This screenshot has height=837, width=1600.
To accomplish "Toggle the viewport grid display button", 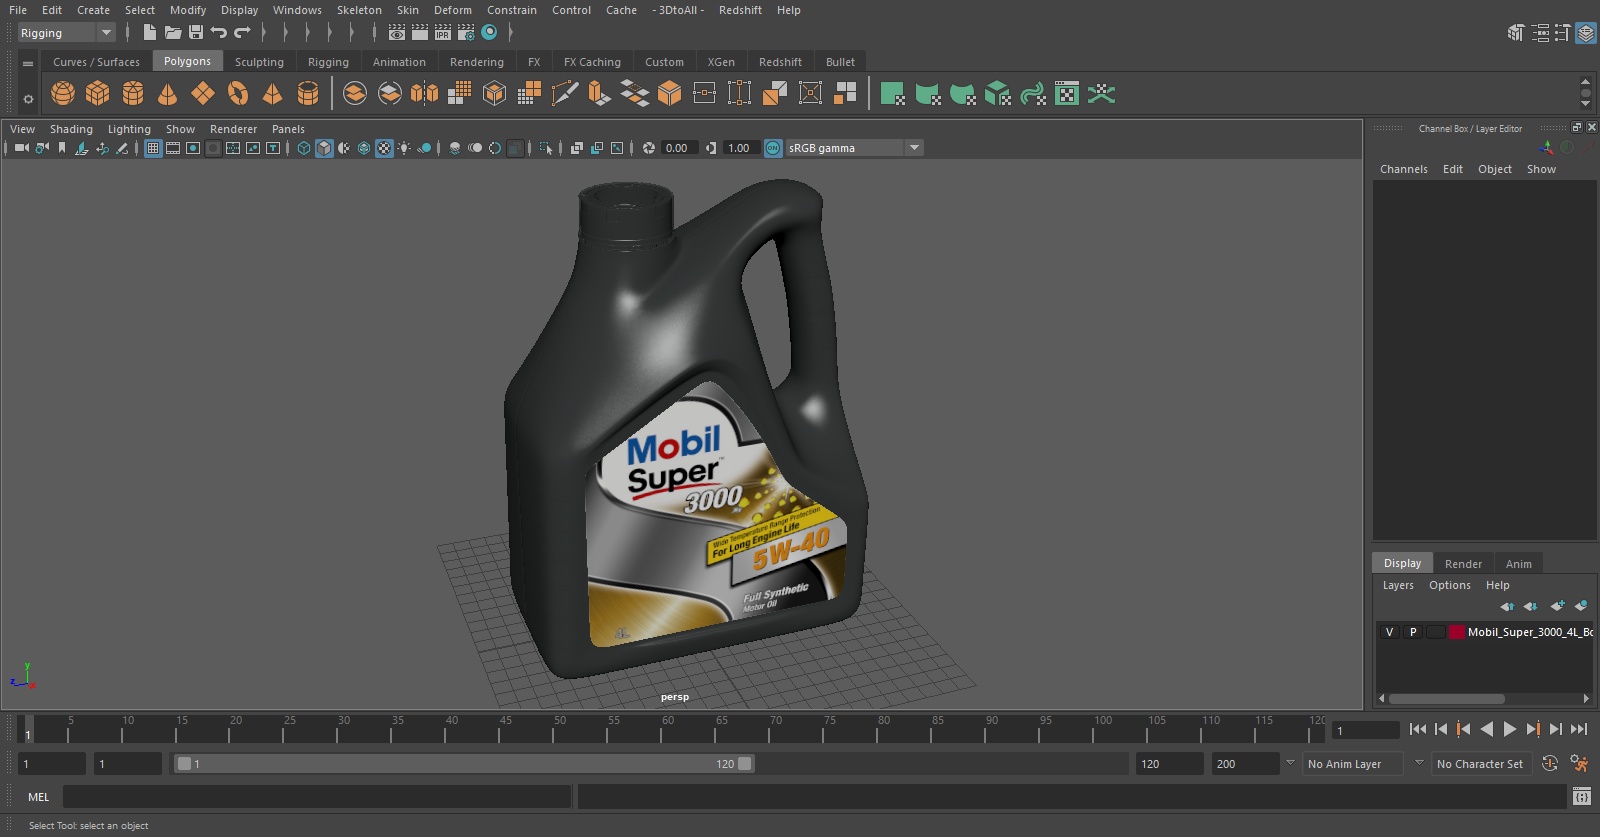I will click(x=153, y=148).
